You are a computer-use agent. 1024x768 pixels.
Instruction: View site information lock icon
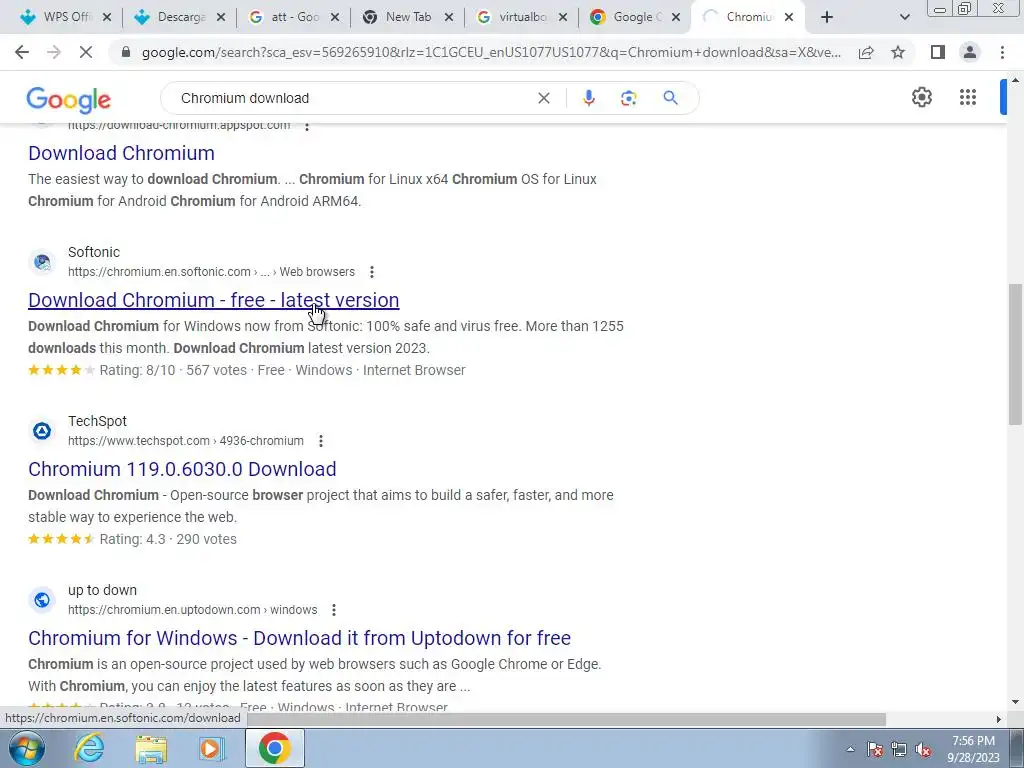coord(127,52)
